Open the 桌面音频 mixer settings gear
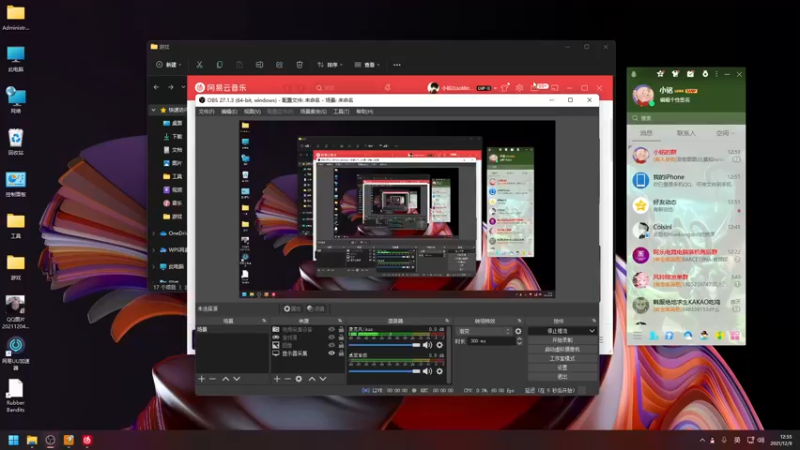Image resolution: width=800 pixels, height=450 pixels. point(440,371)
